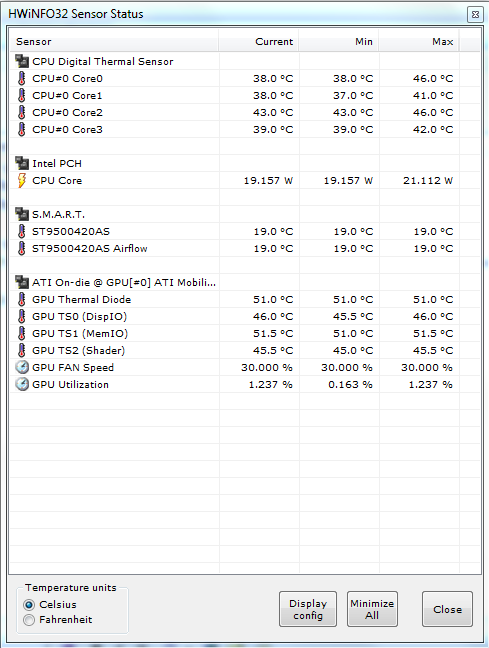Click thermometer icon beside GPU TS2 (Shader)

click(21, 350)
